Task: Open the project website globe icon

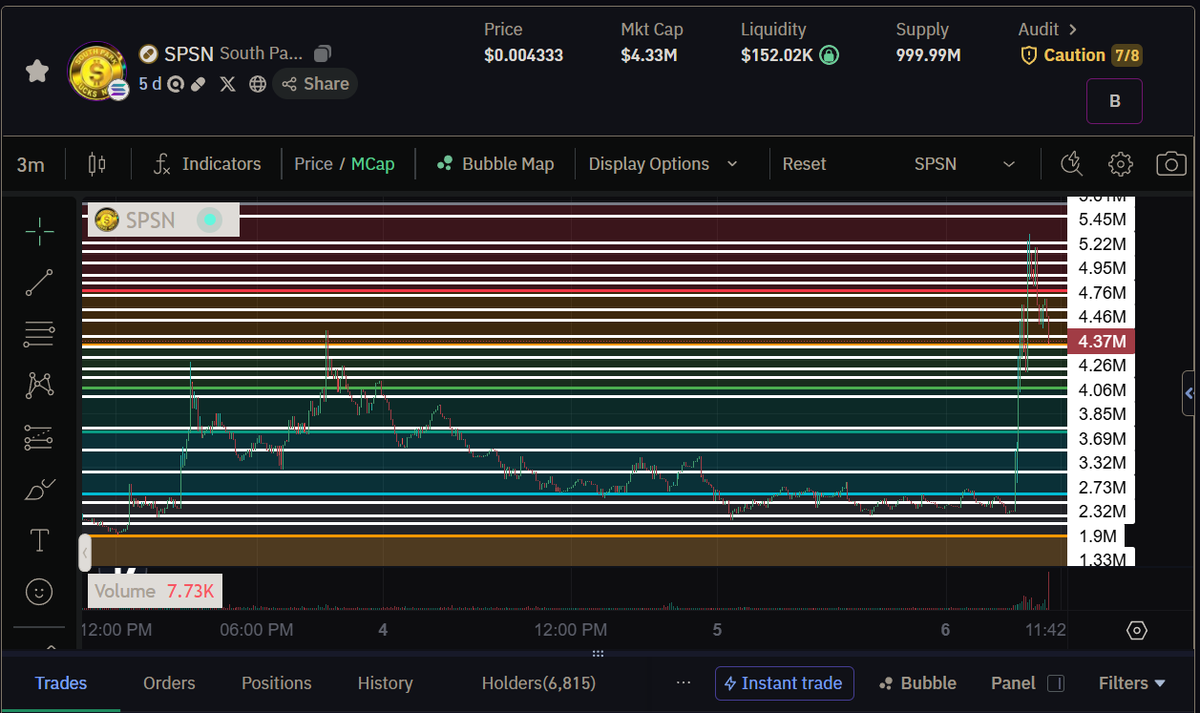Action: 257,84
